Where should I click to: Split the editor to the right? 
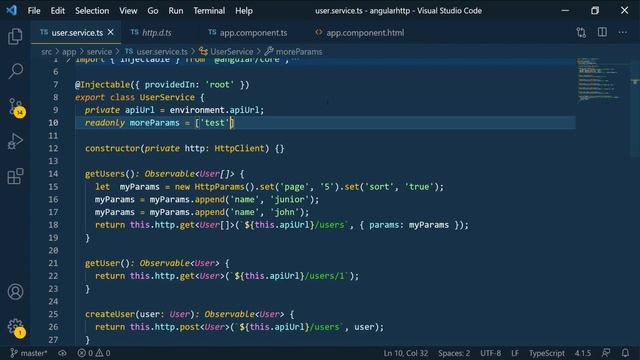point(602,32)
